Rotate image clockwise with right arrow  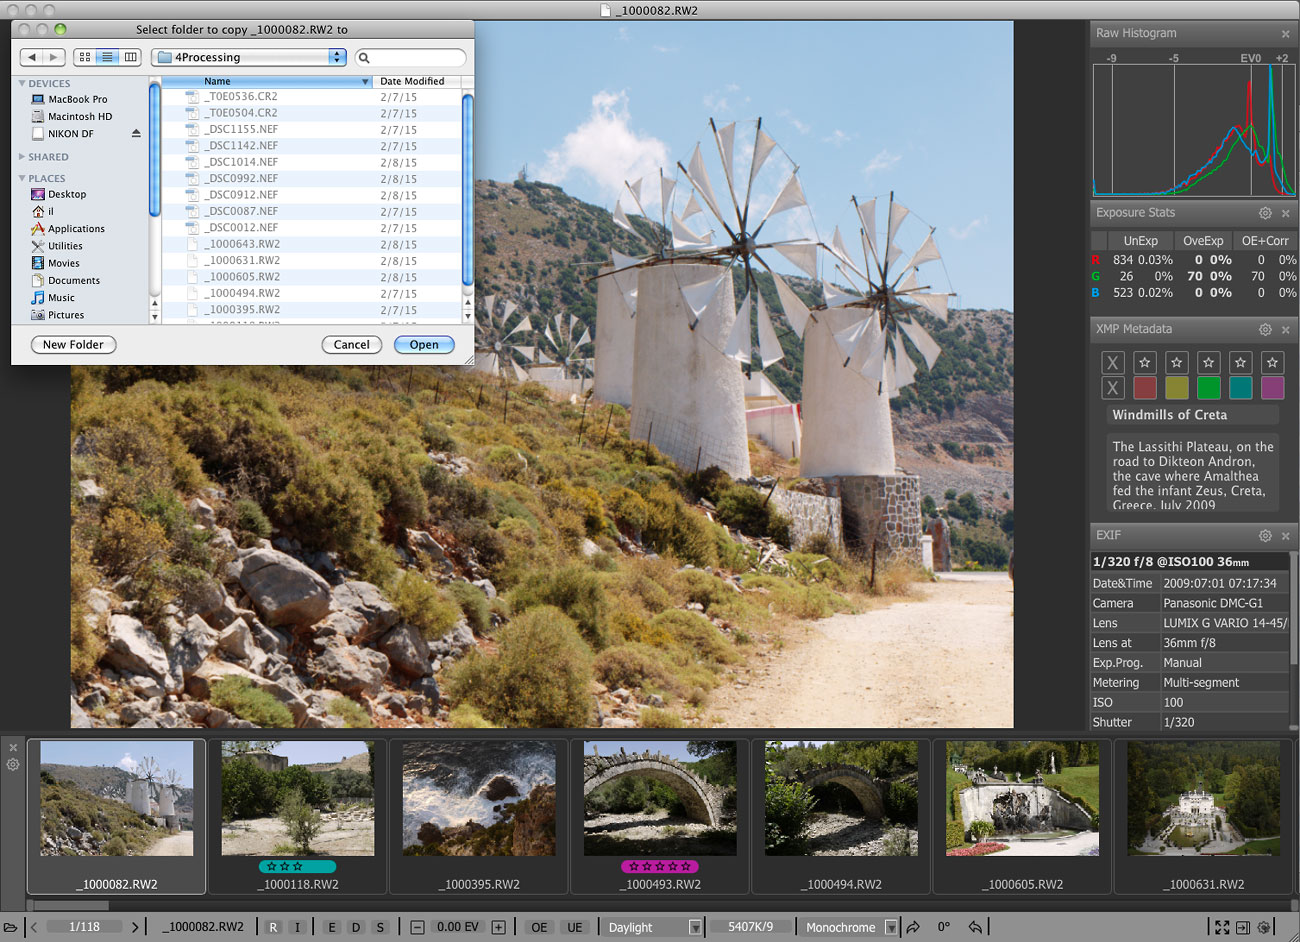(x=913, y=927)
